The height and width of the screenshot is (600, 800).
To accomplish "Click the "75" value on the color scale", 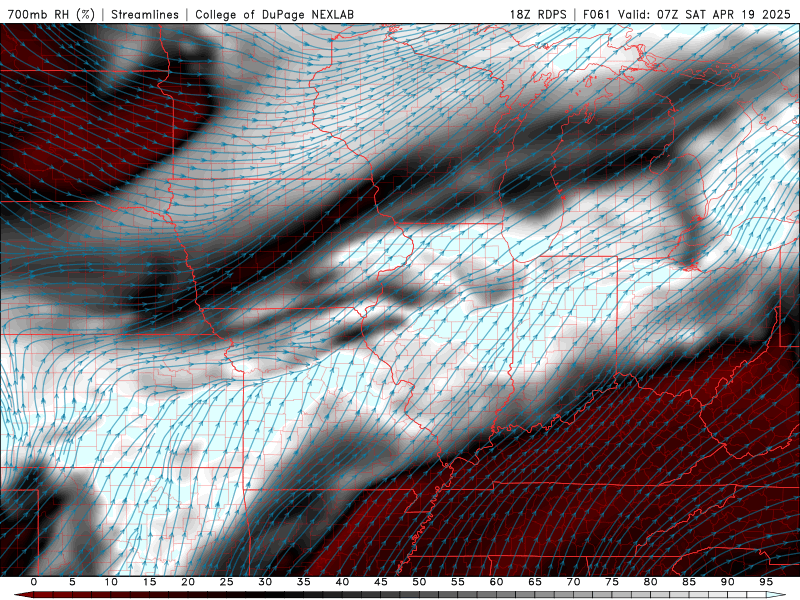I will 612,582.
